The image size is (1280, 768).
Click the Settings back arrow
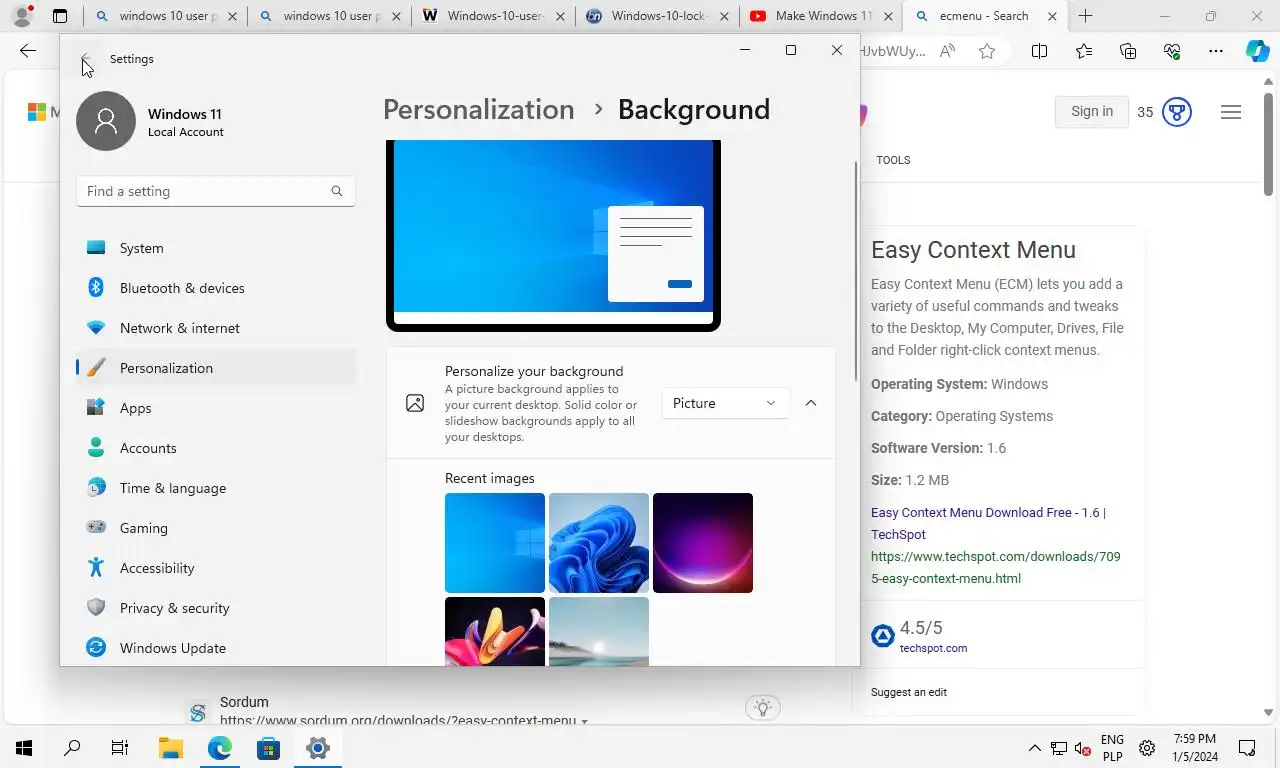[86, 59]
